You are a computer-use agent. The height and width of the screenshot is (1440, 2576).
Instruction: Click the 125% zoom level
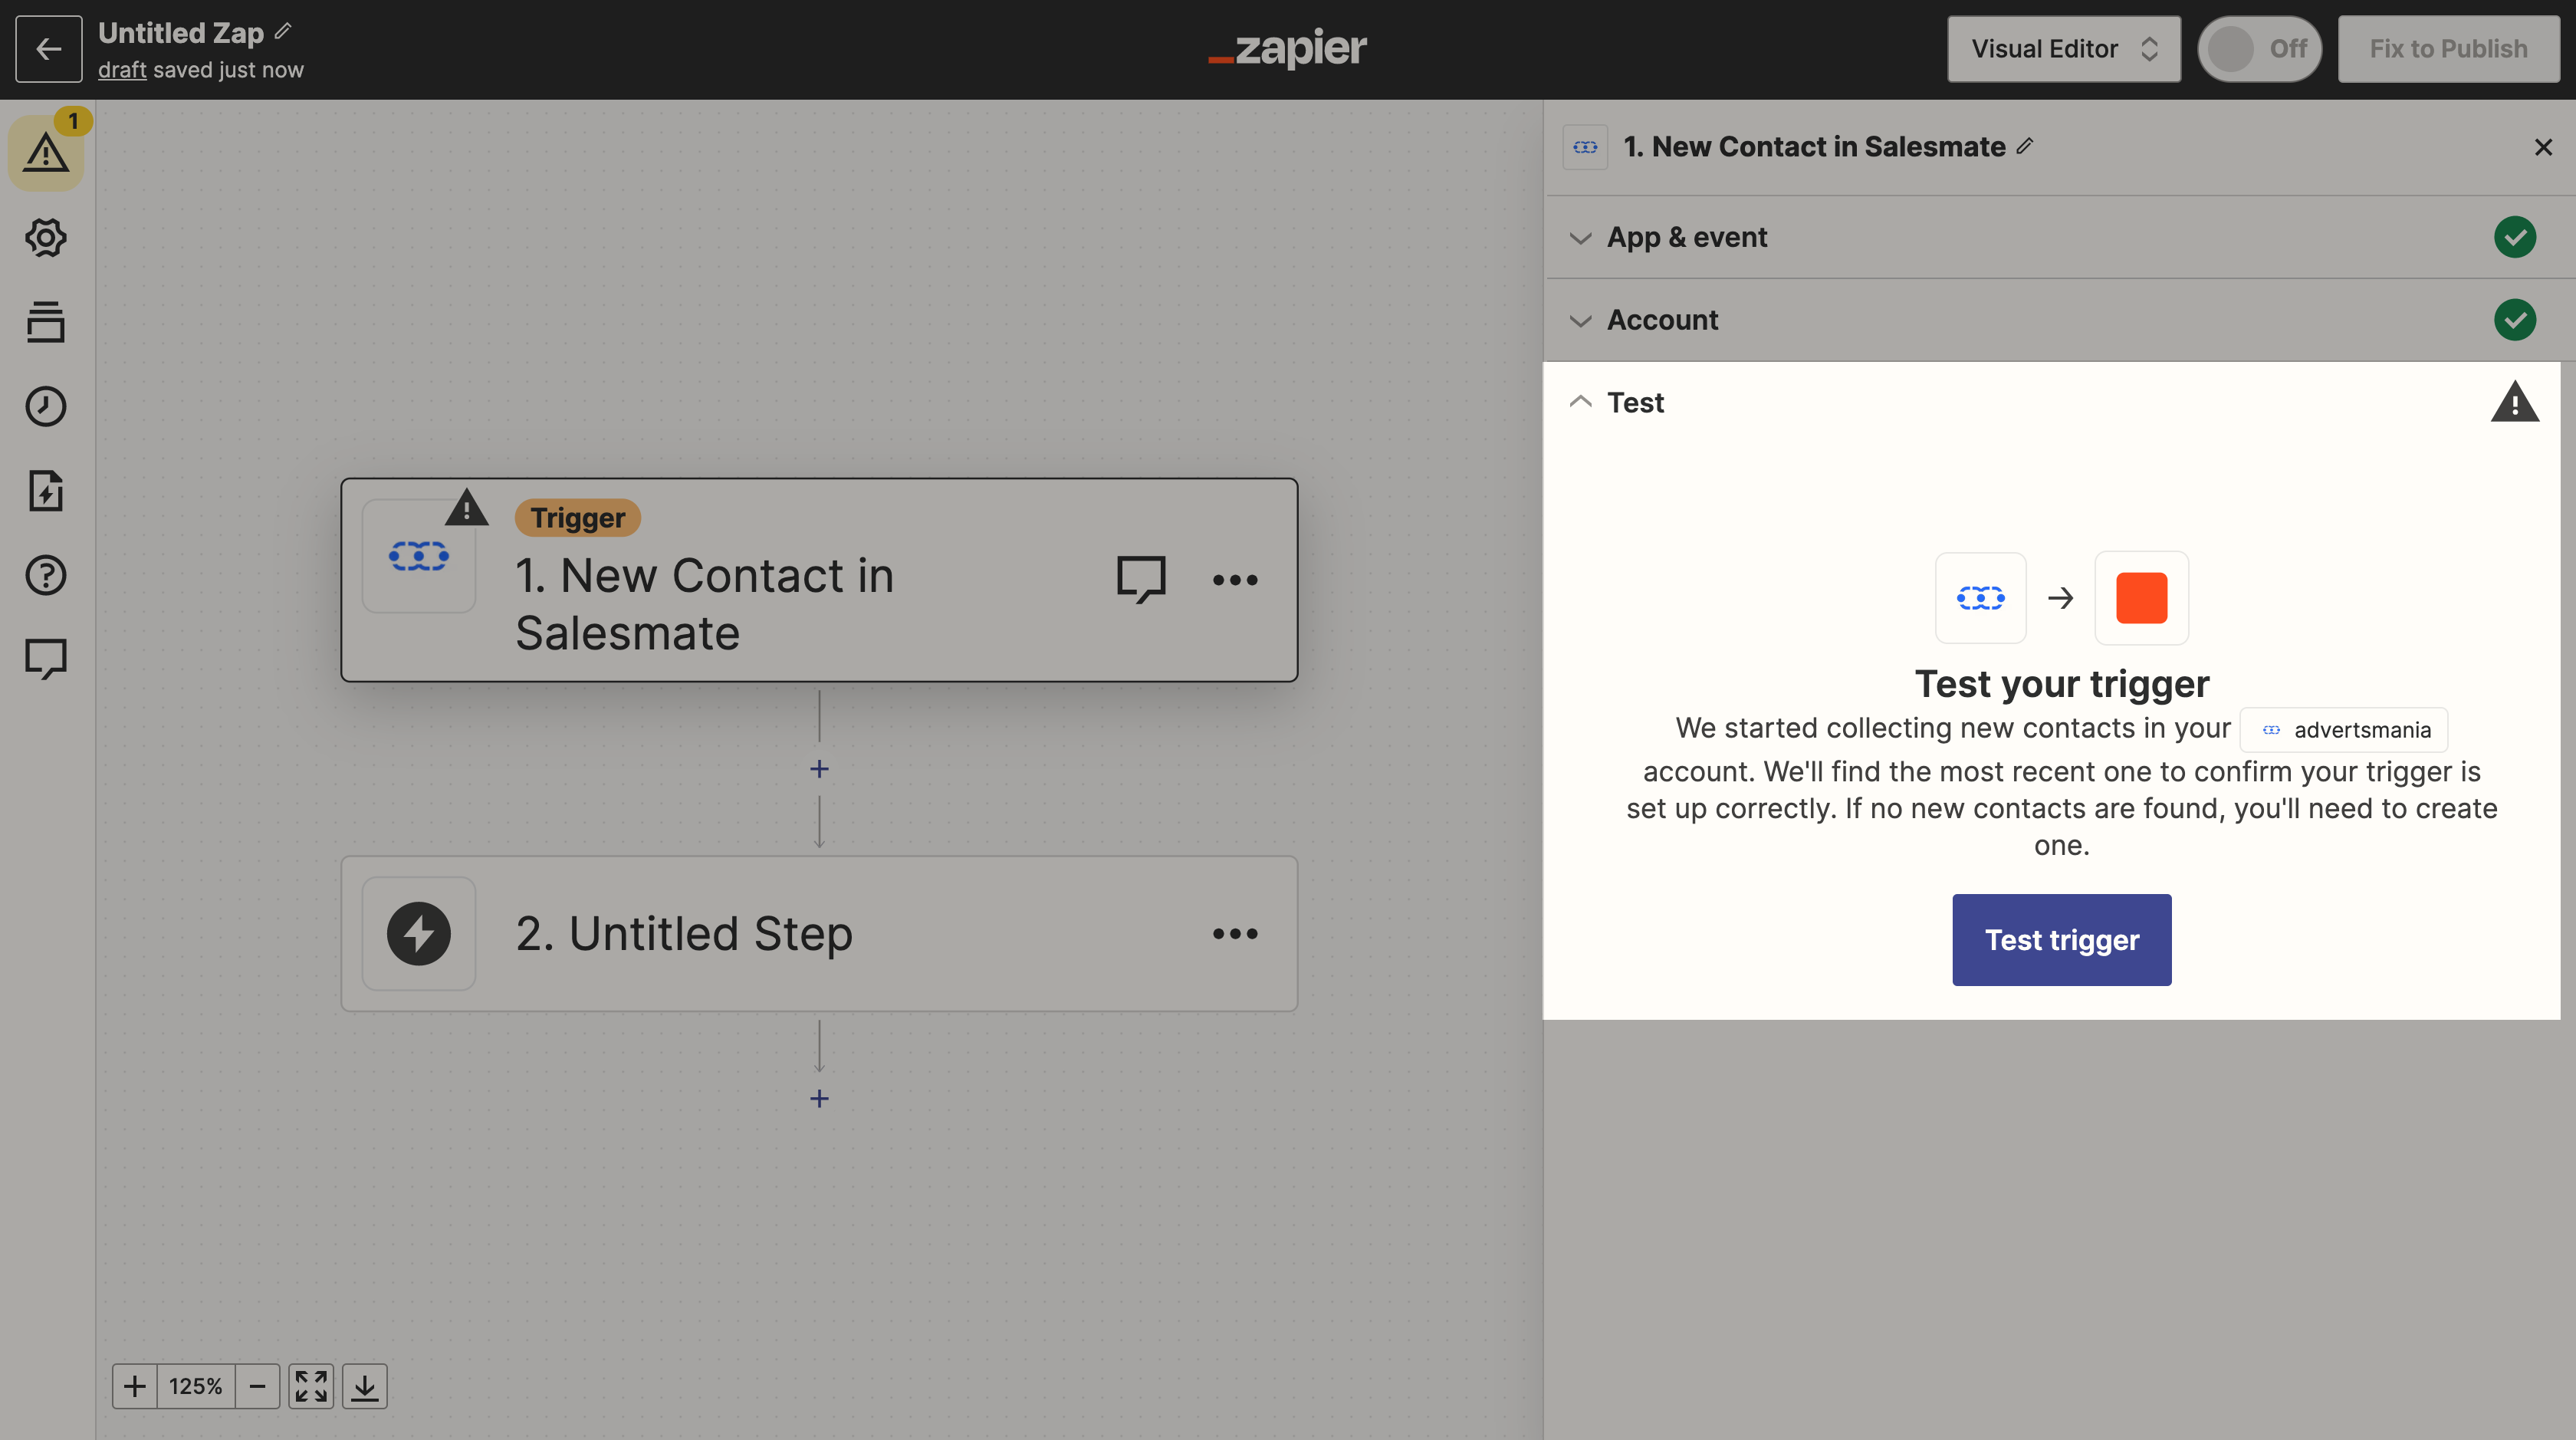tap(196, 1386)
